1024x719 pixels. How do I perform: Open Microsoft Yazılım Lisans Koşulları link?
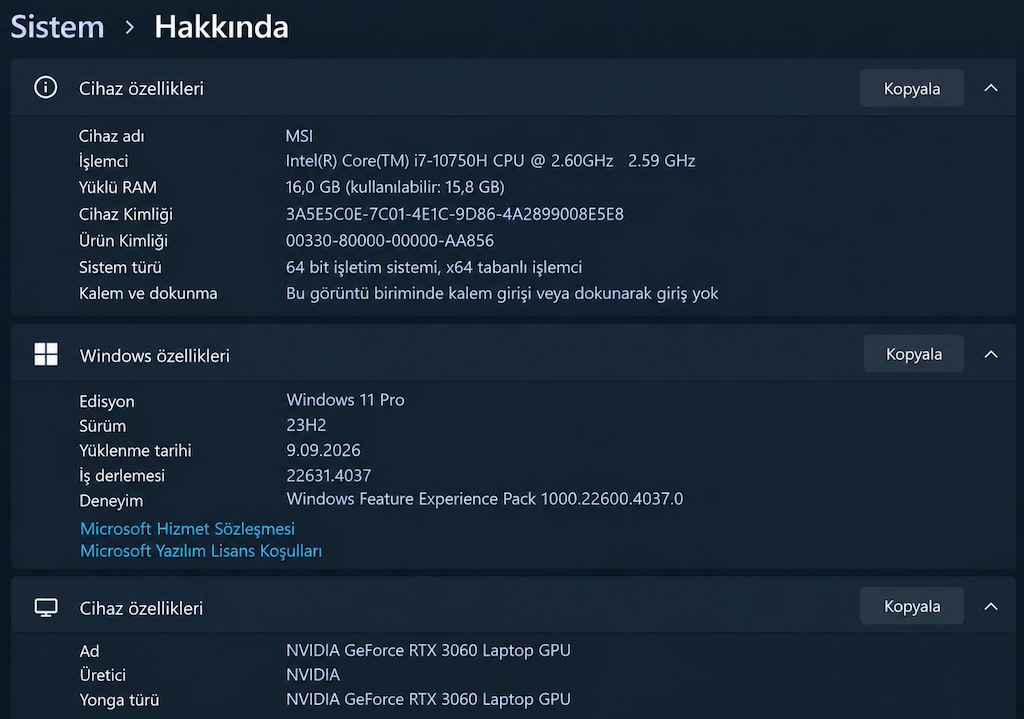201,551
